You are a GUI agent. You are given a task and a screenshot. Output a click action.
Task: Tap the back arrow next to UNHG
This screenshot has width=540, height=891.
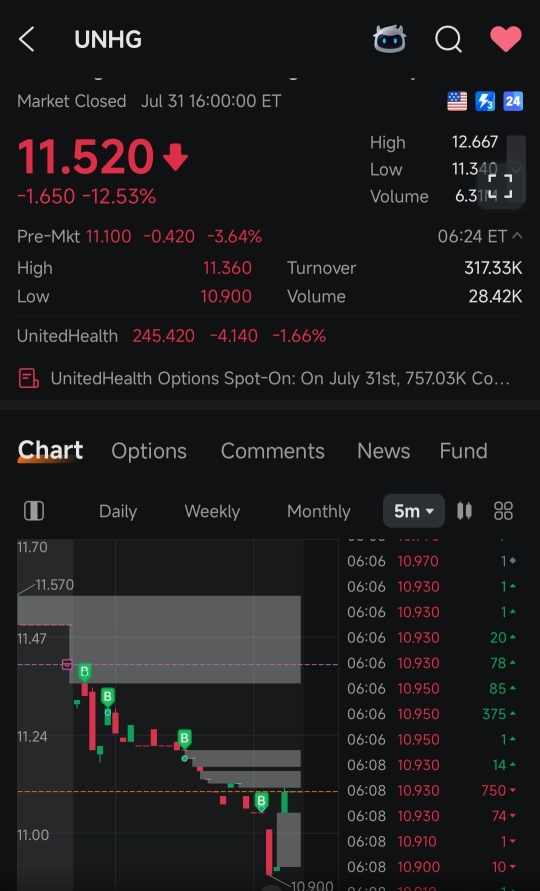[26, 40]
